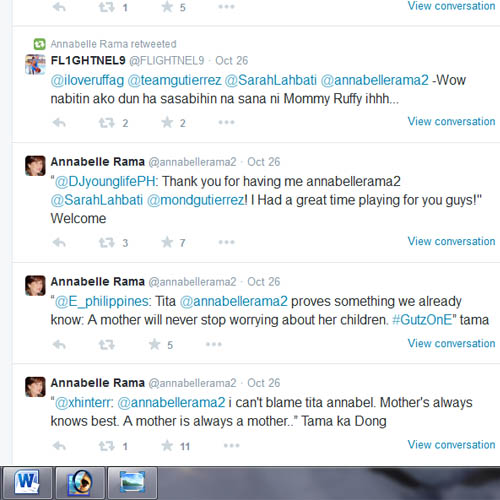
Task: Open more options on DJyounglifePH tweet
Action: pyautogui.click(x=227, y=242)
